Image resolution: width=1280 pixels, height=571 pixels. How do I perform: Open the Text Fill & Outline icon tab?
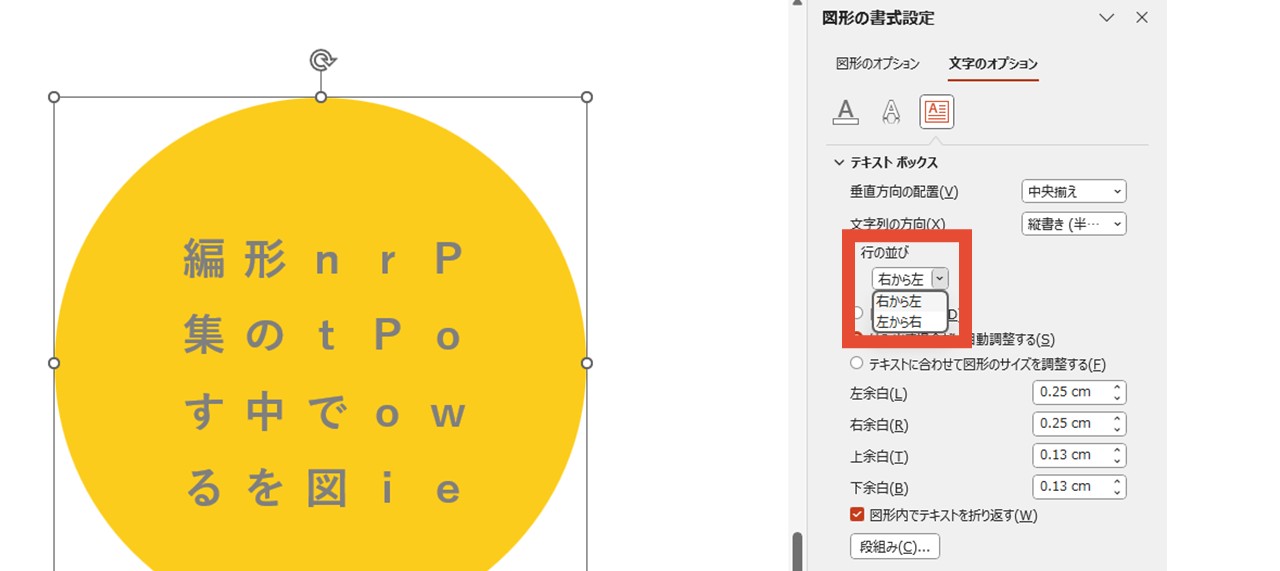[846, 112]
